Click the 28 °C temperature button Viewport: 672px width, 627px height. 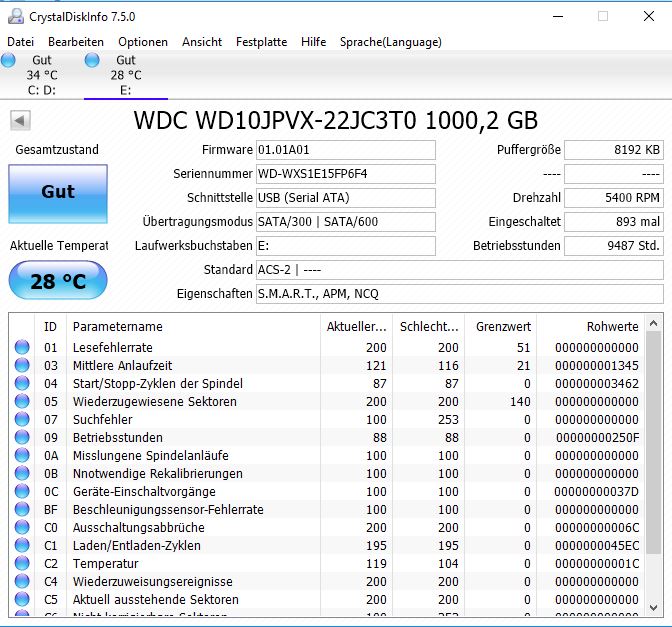58,281
